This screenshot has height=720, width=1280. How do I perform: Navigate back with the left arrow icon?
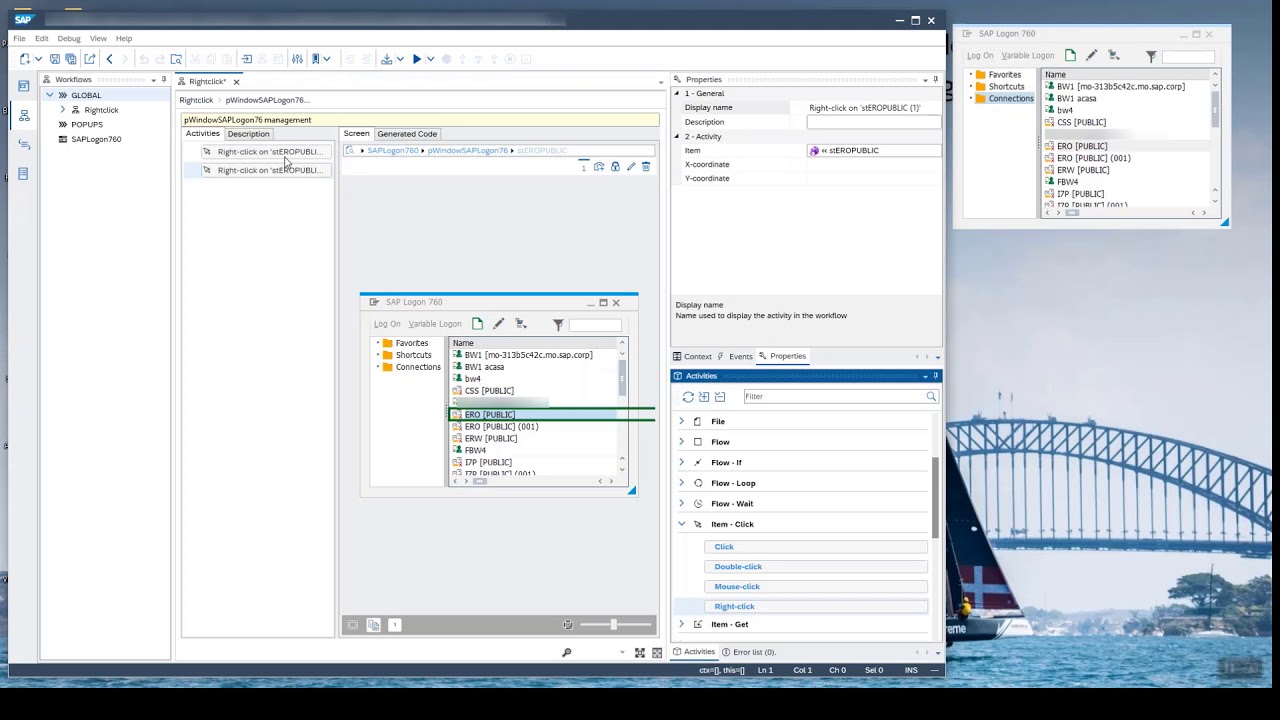(x=109, y=59)
